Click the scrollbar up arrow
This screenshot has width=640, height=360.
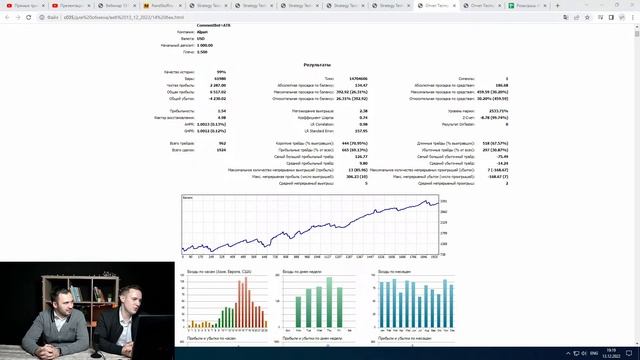pos(637,27)
